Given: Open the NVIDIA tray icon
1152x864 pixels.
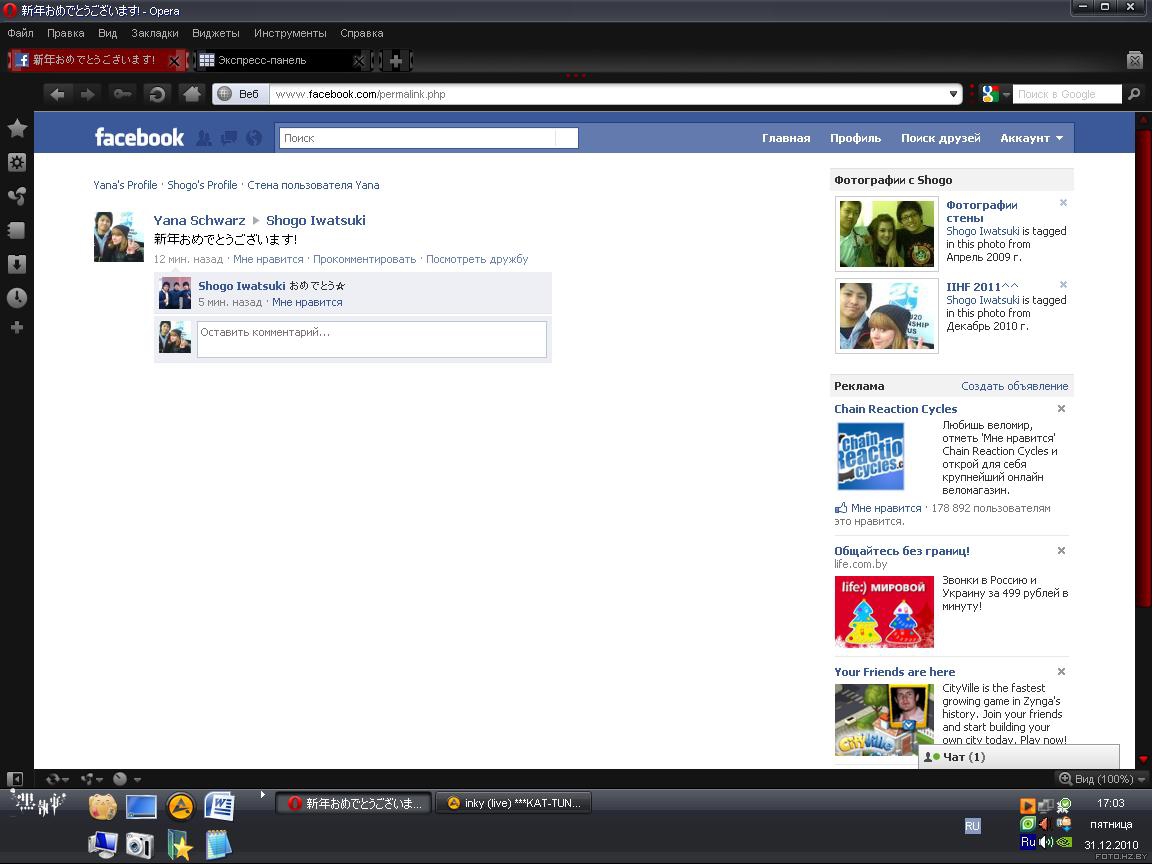Looking at the screenshot, I should pos(1064,842).
